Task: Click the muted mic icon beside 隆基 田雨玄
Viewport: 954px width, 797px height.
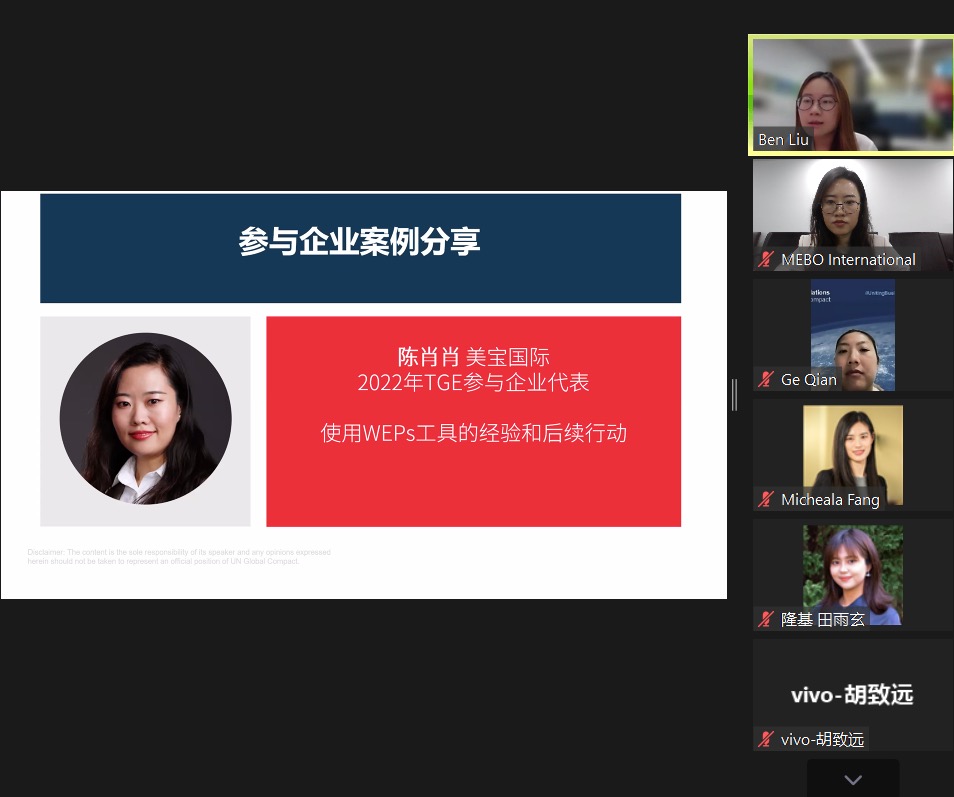Action: (x=767, y=620)
